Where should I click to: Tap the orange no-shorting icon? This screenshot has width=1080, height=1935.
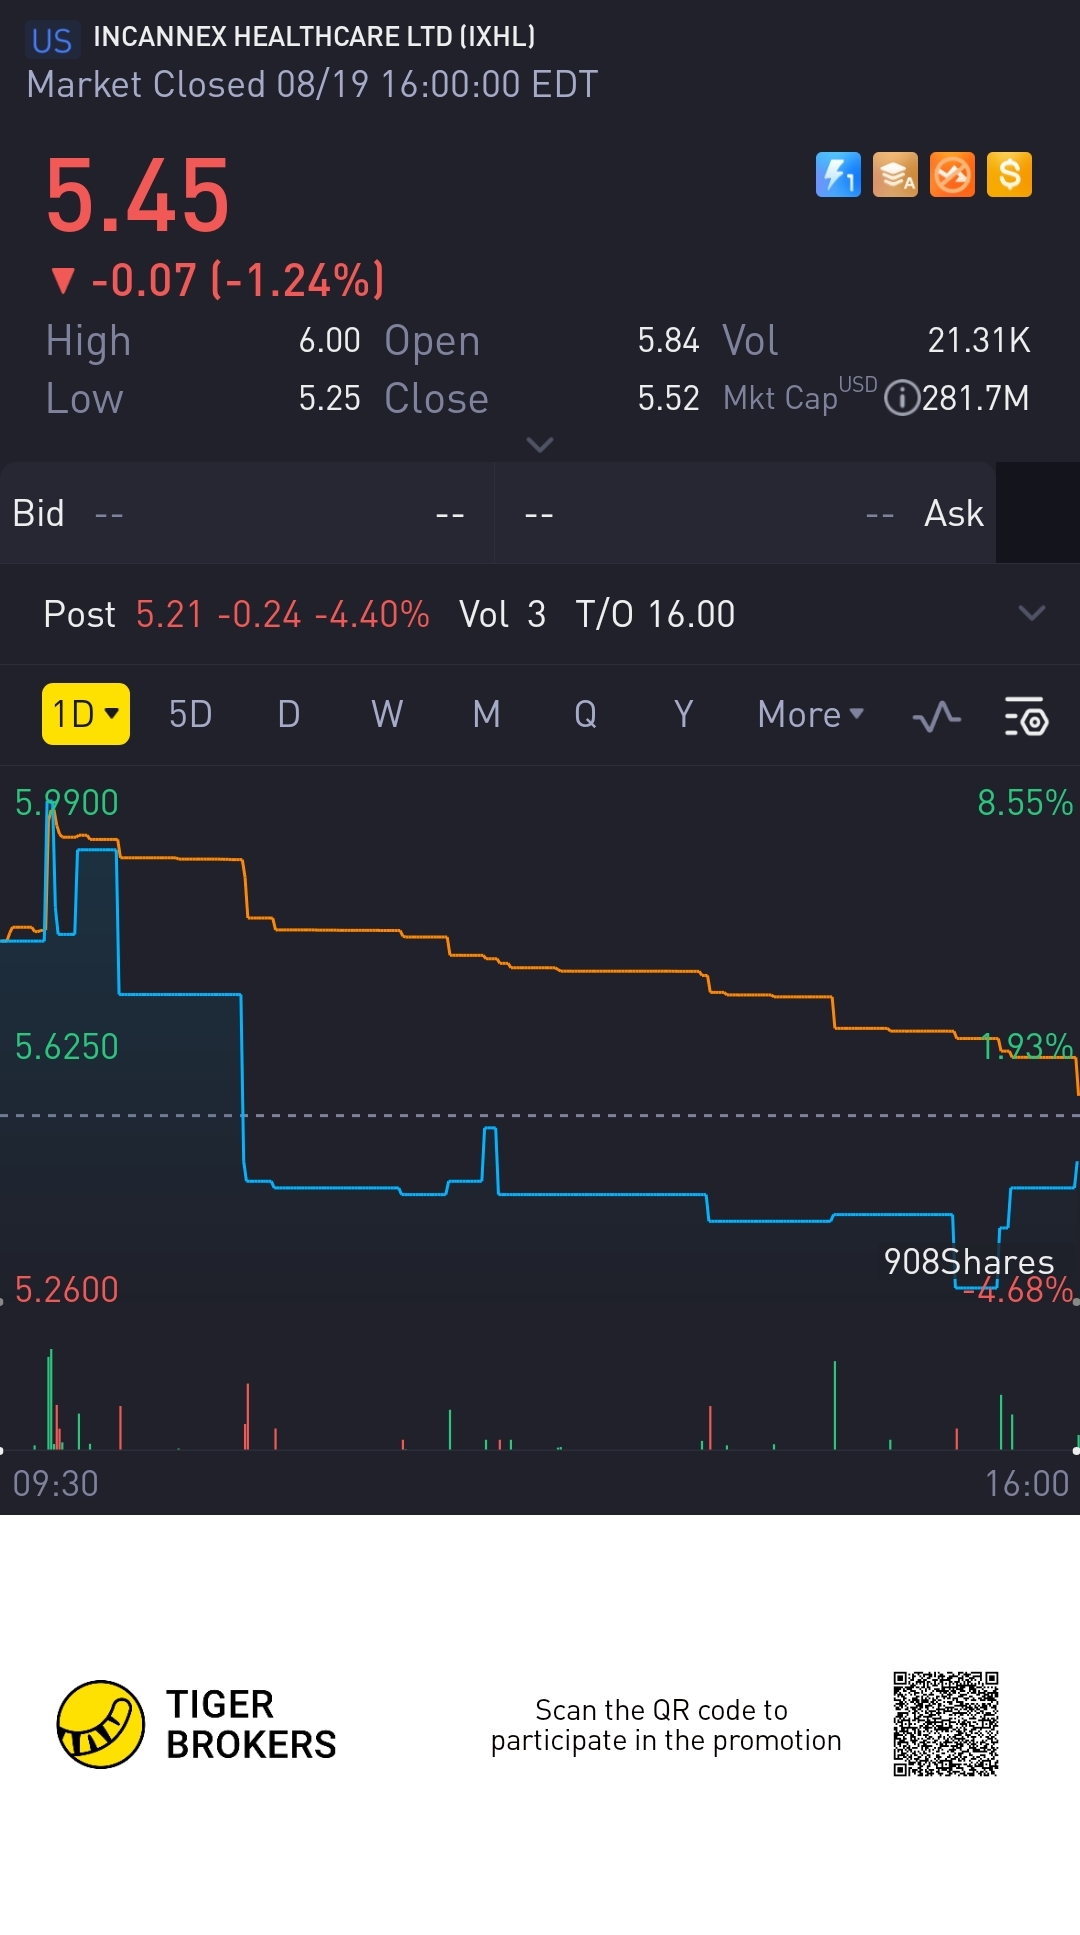coord(952,175)
